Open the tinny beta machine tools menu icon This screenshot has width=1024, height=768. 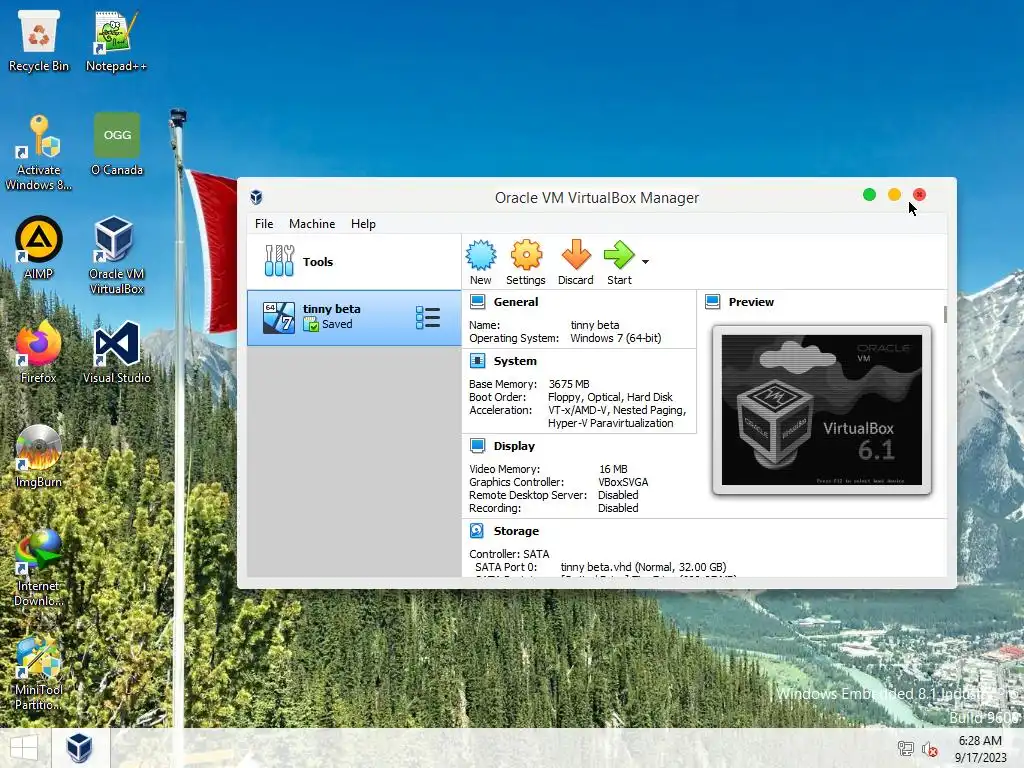(x=428, y=317)
